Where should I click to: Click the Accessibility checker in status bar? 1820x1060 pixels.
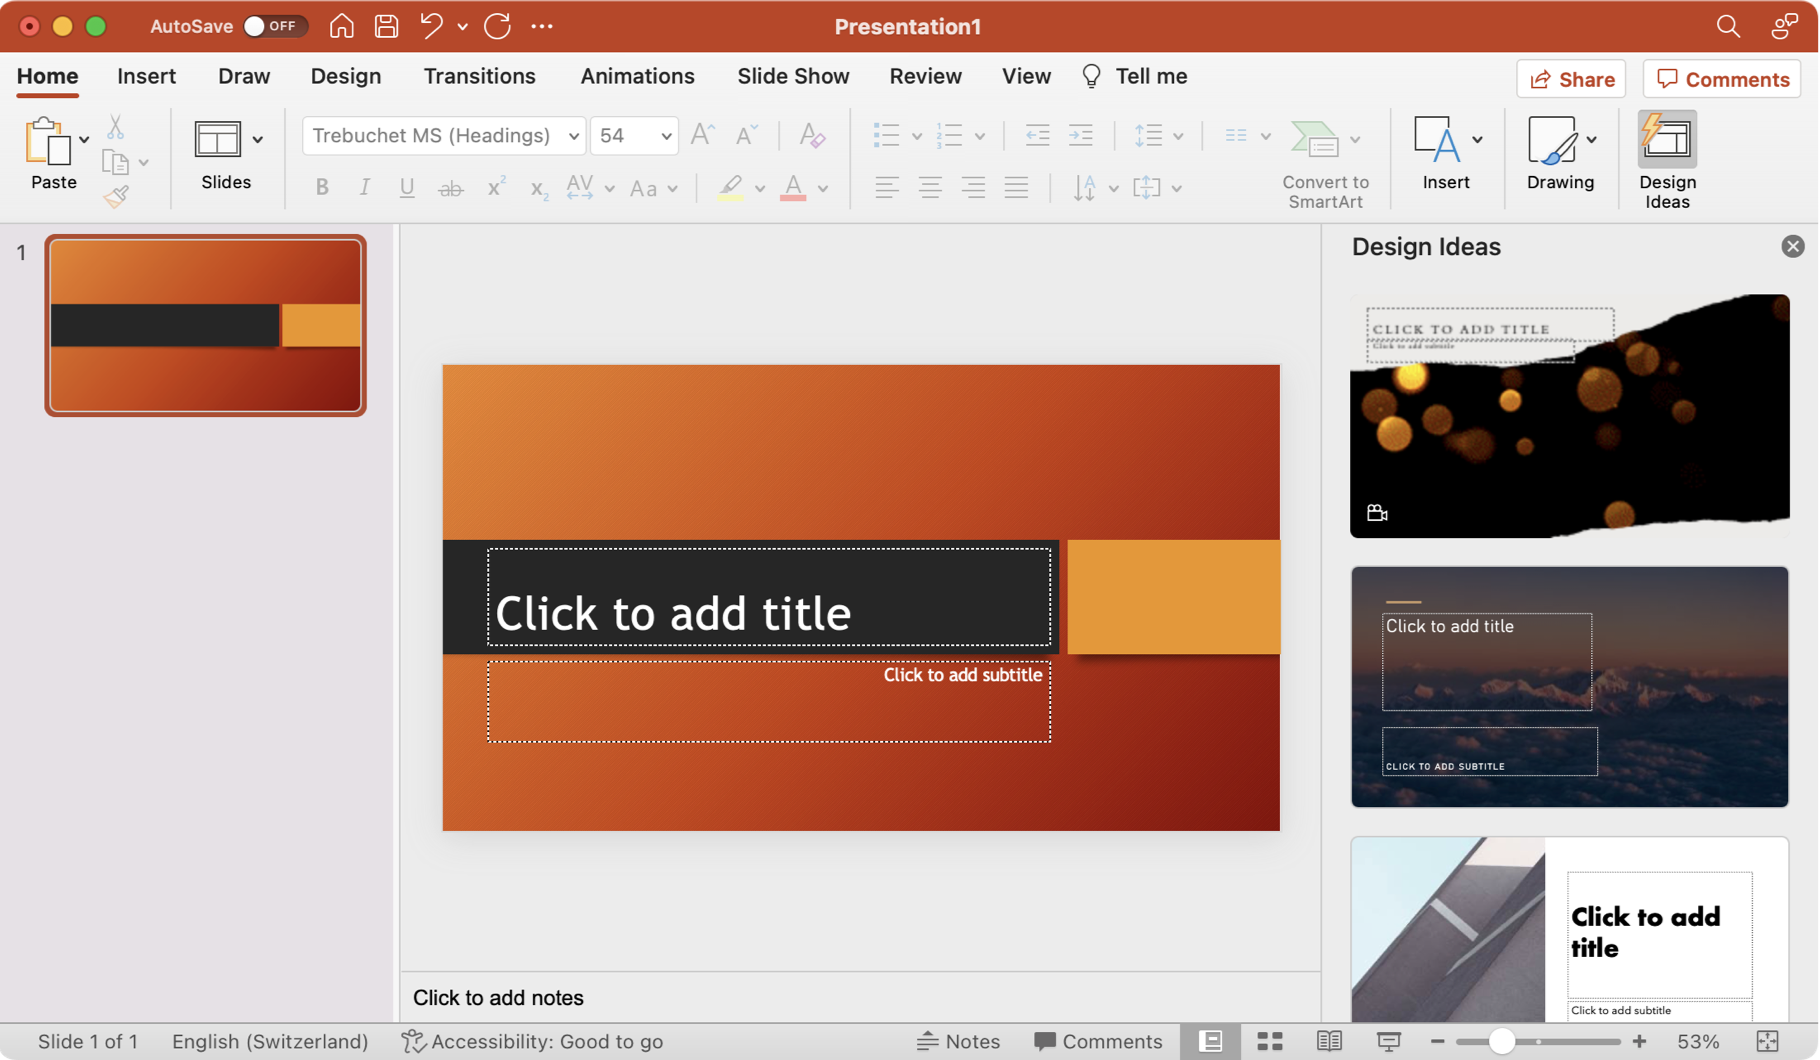531,1041
